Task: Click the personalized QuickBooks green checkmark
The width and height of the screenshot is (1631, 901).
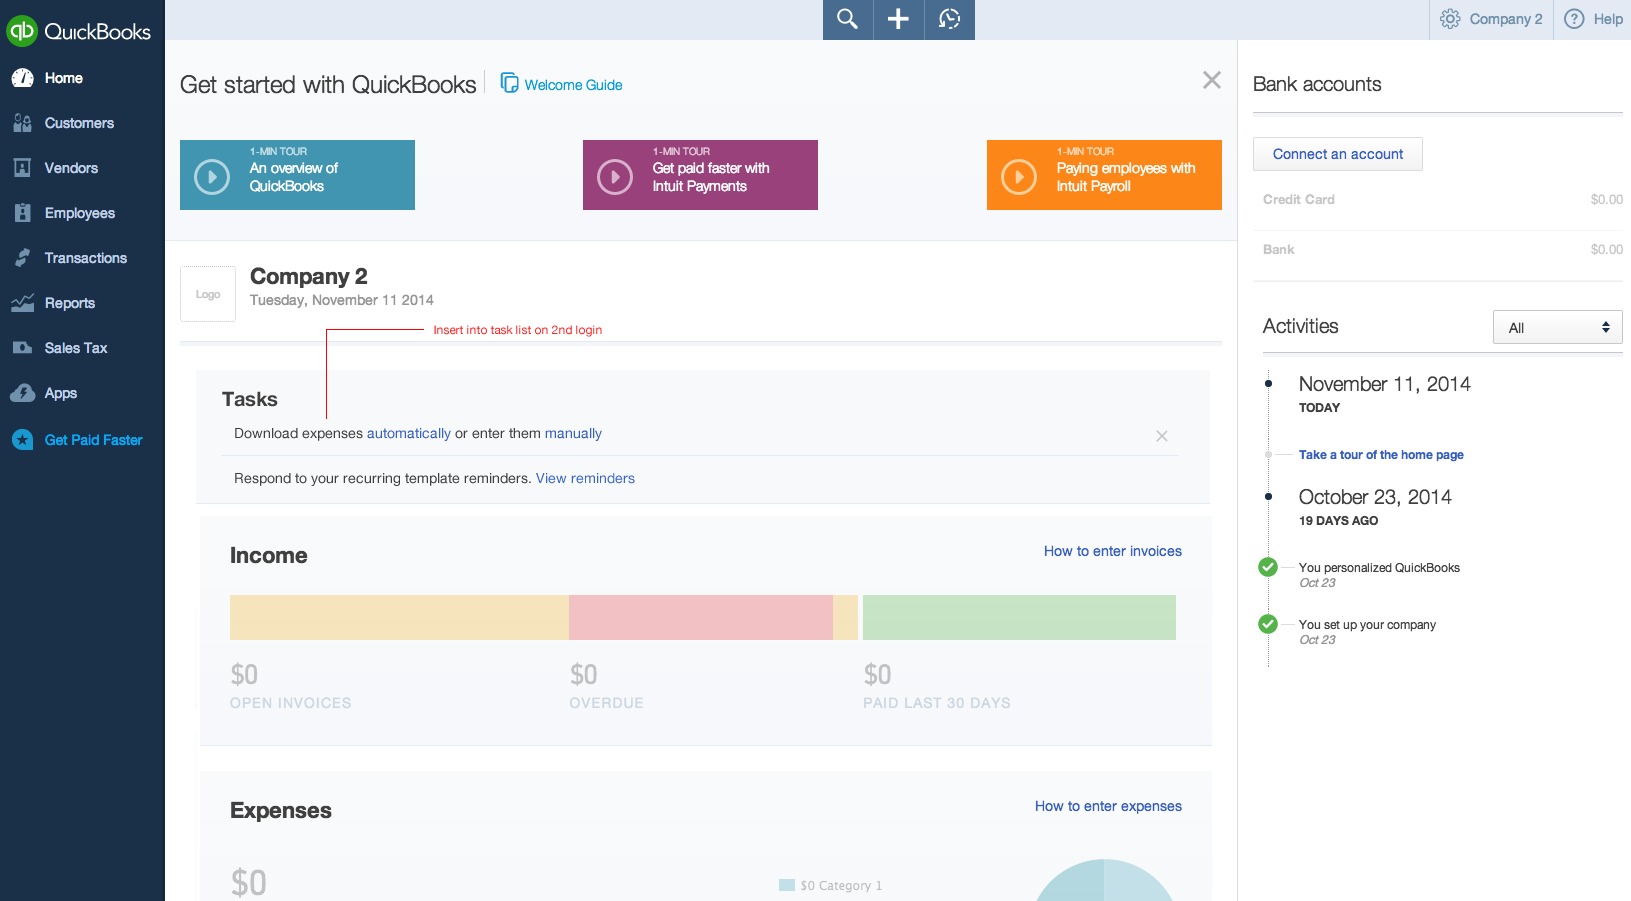Action: coord(1268,567)
